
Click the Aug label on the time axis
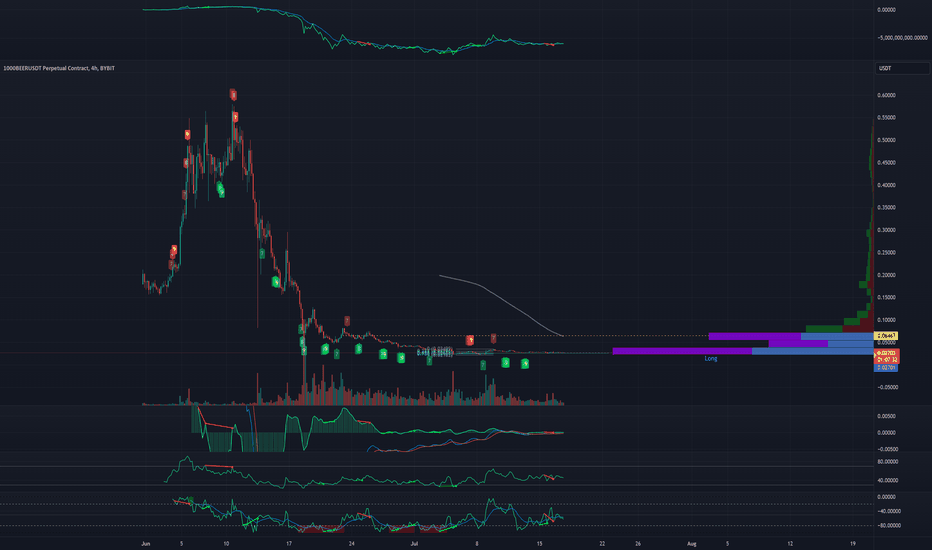pyautogui.click(x=692, y=543)
